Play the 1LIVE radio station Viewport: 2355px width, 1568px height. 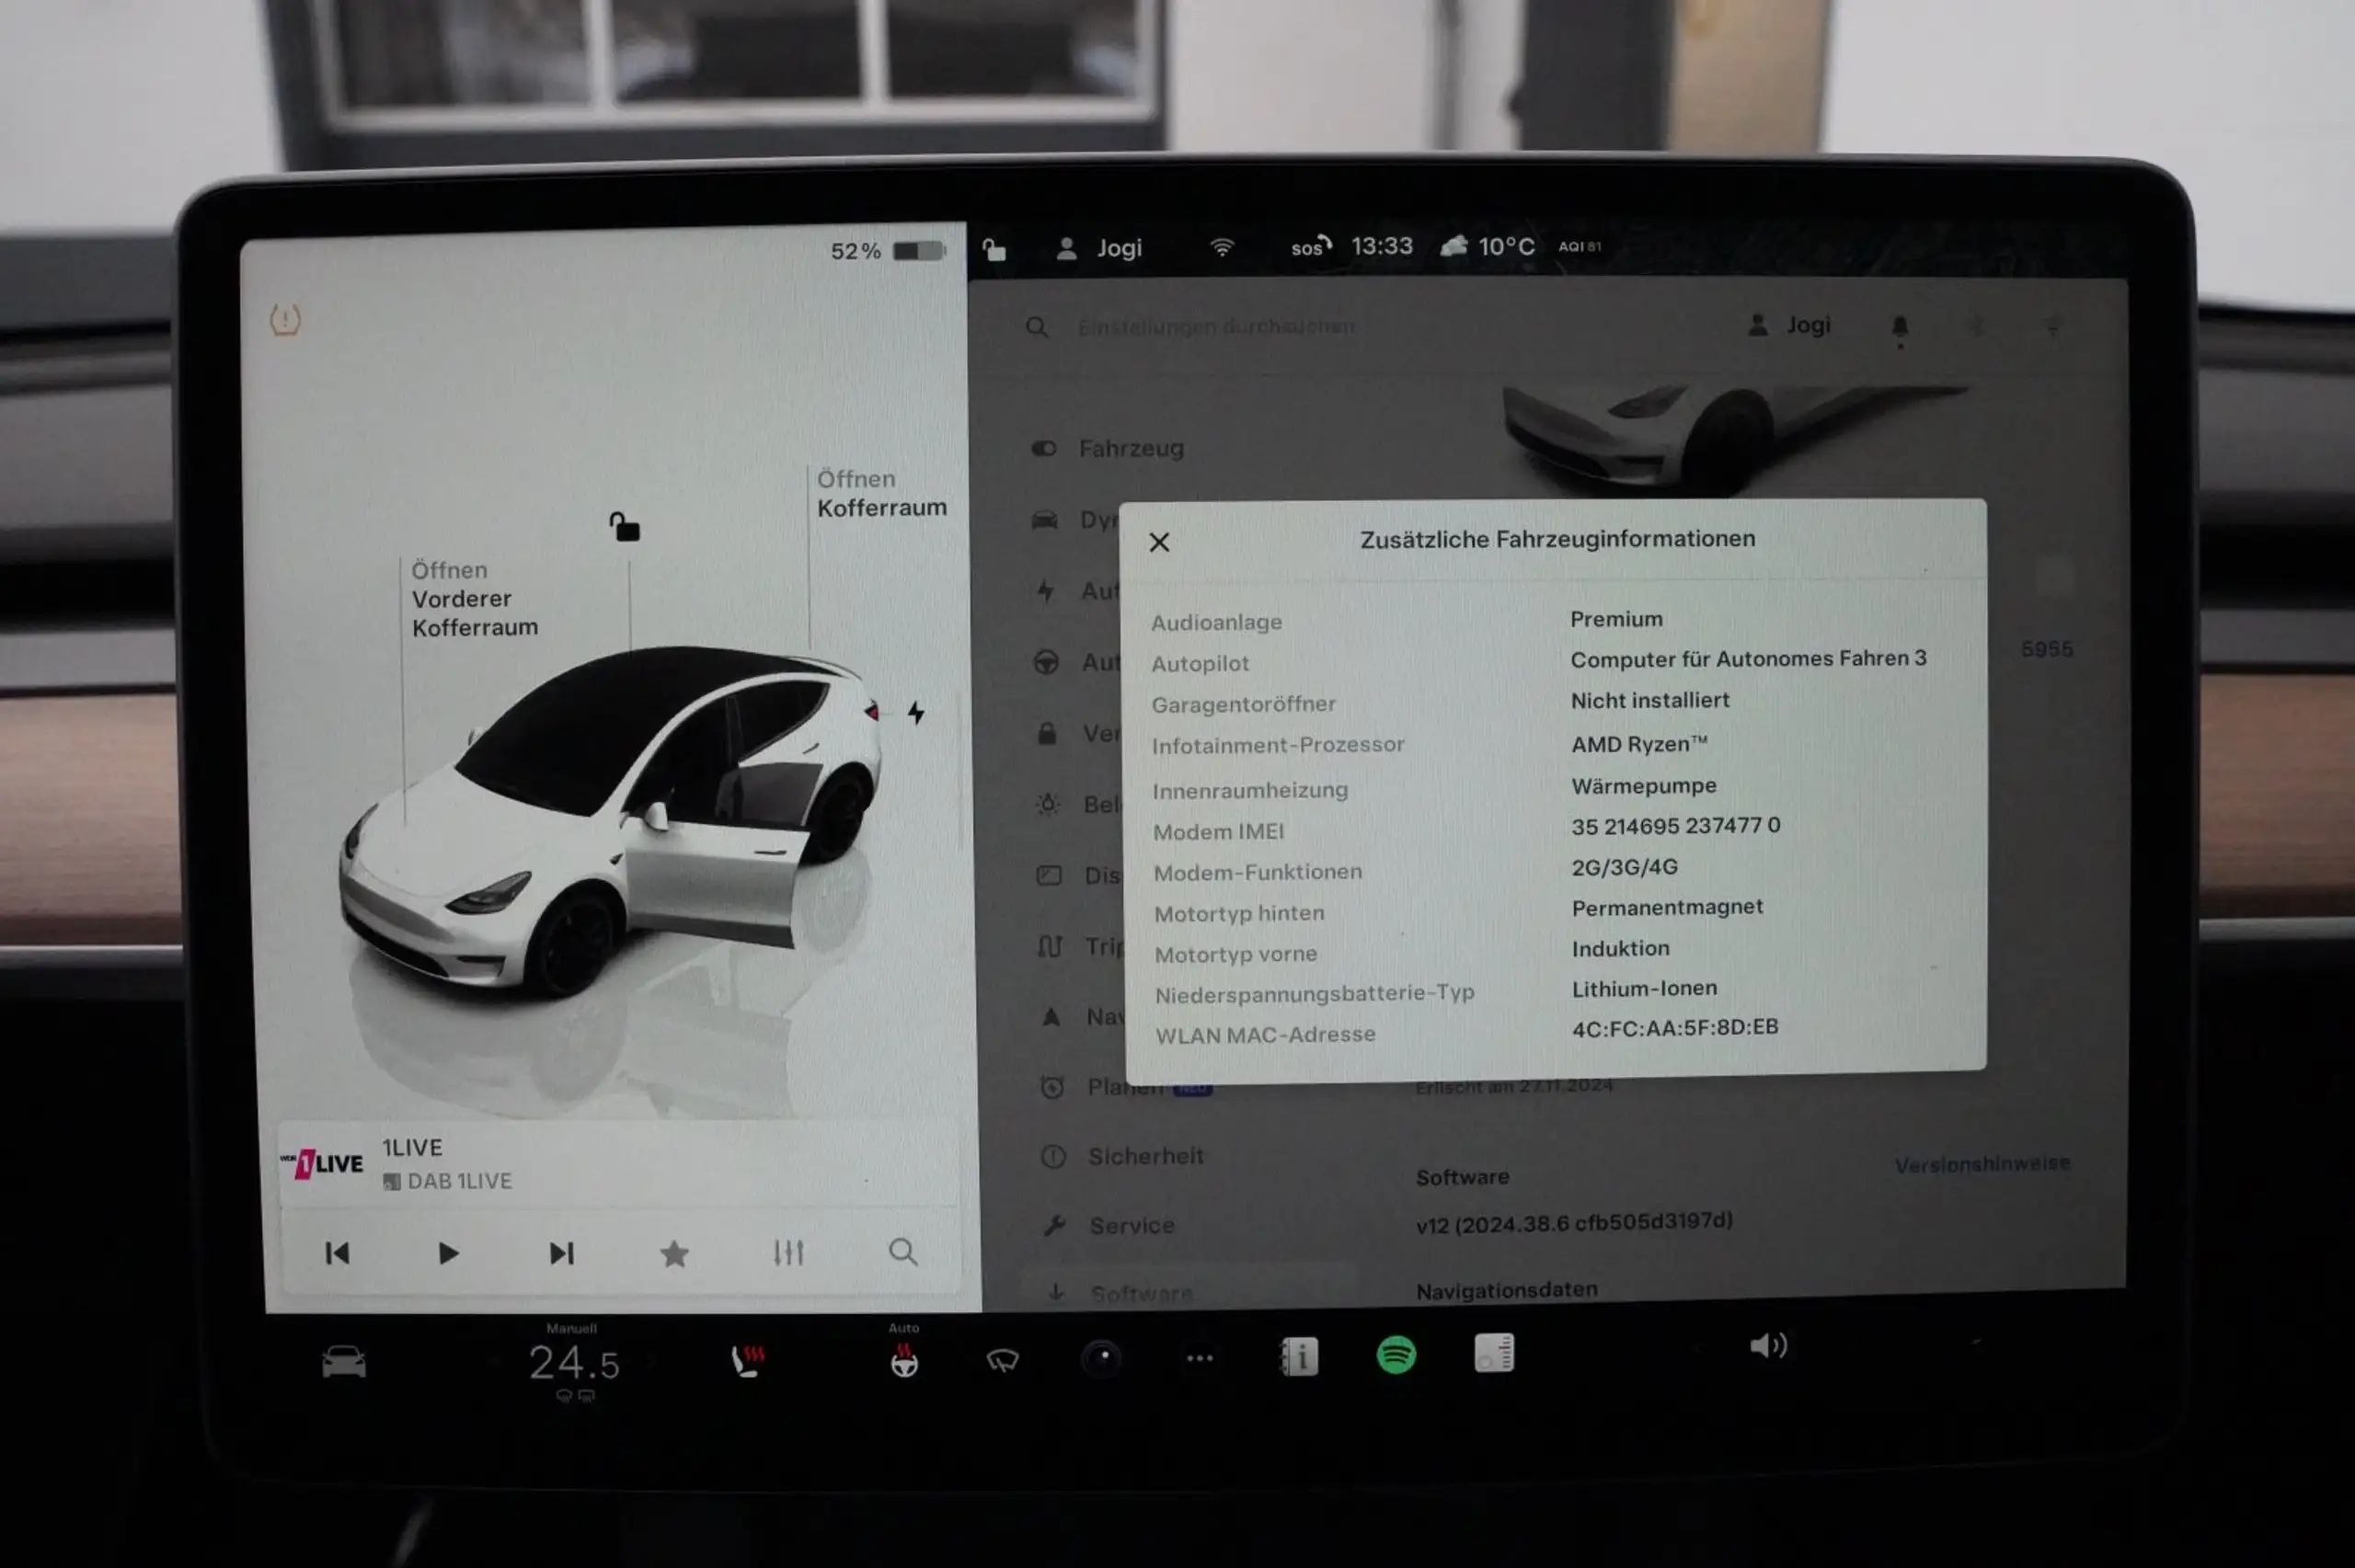(x=448, y=1253)
